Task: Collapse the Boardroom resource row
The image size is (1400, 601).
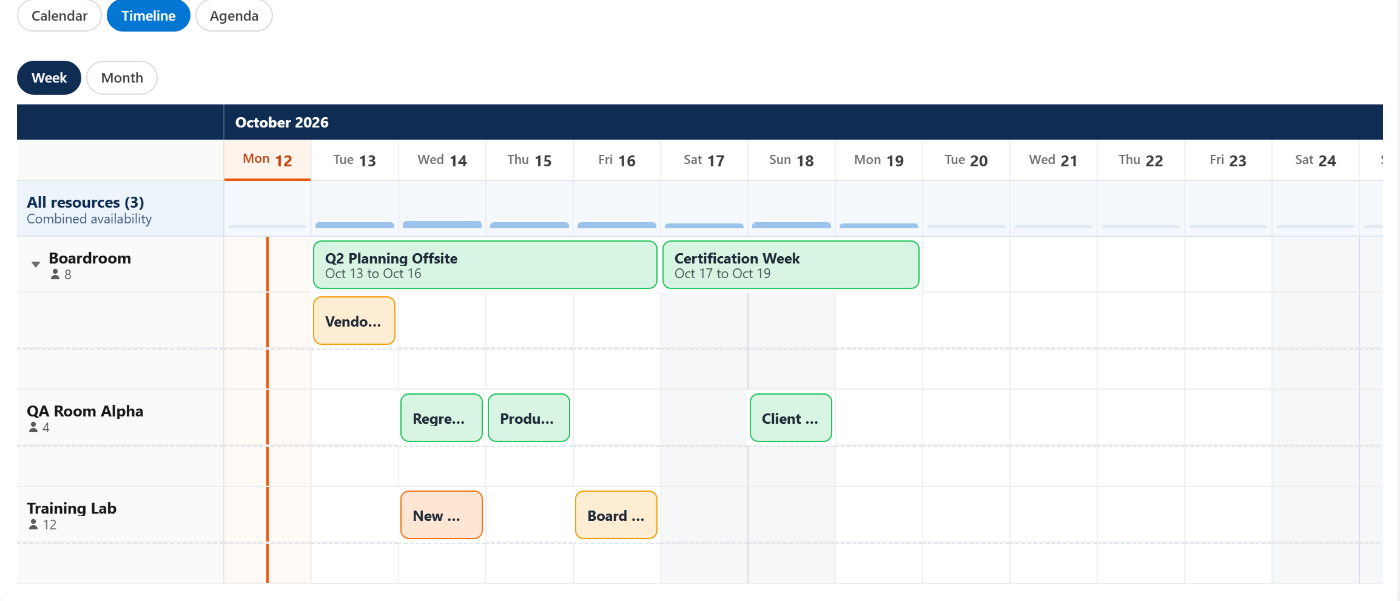Action: 36,265
